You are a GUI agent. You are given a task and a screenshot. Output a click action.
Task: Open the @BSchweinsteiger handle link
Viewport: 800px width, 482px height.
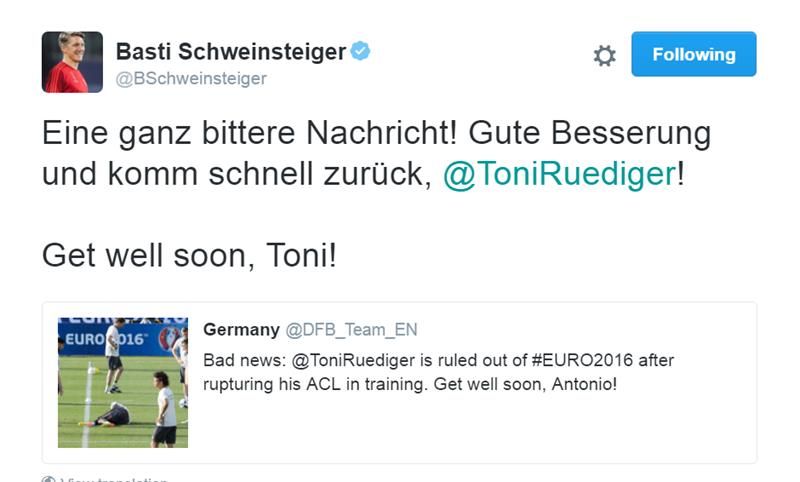pyautogui.click(x=191, y=79)
